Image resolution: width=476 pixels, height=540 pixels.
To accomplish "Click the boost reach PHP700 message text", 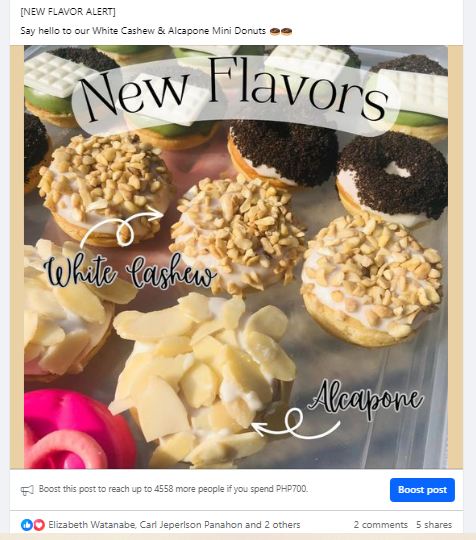I will [173, 489].
